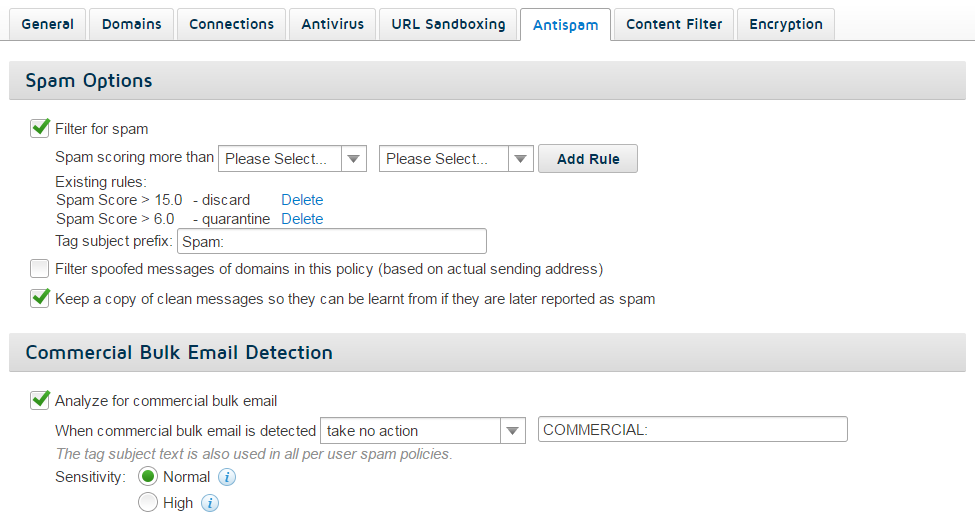Uncheck the Filter for spam checkbox
This screenshot has width=975, height=522.
pyautogui.click(x=40, y=128)
